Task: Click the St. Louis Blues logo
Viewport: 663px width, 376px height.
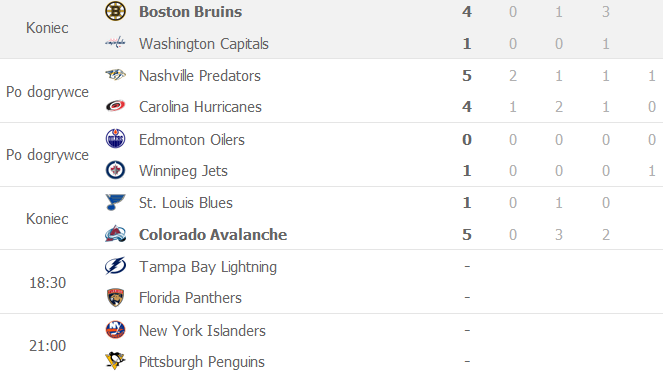Action: pos(115,202)
